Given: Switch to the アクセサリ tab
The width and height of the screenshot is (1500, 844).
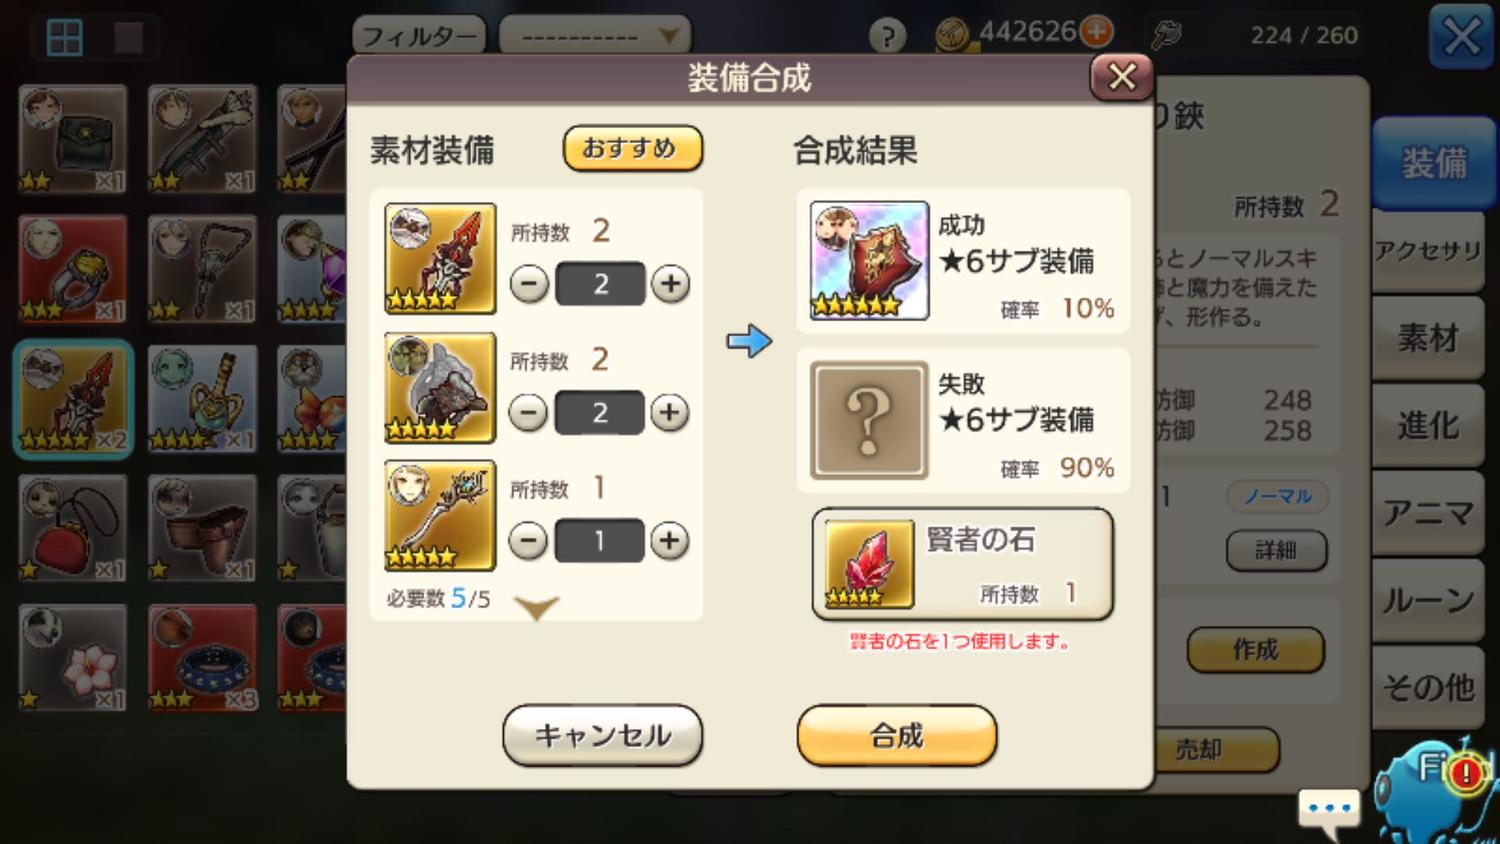Looking at the screenshot, I should (1427, 252).
